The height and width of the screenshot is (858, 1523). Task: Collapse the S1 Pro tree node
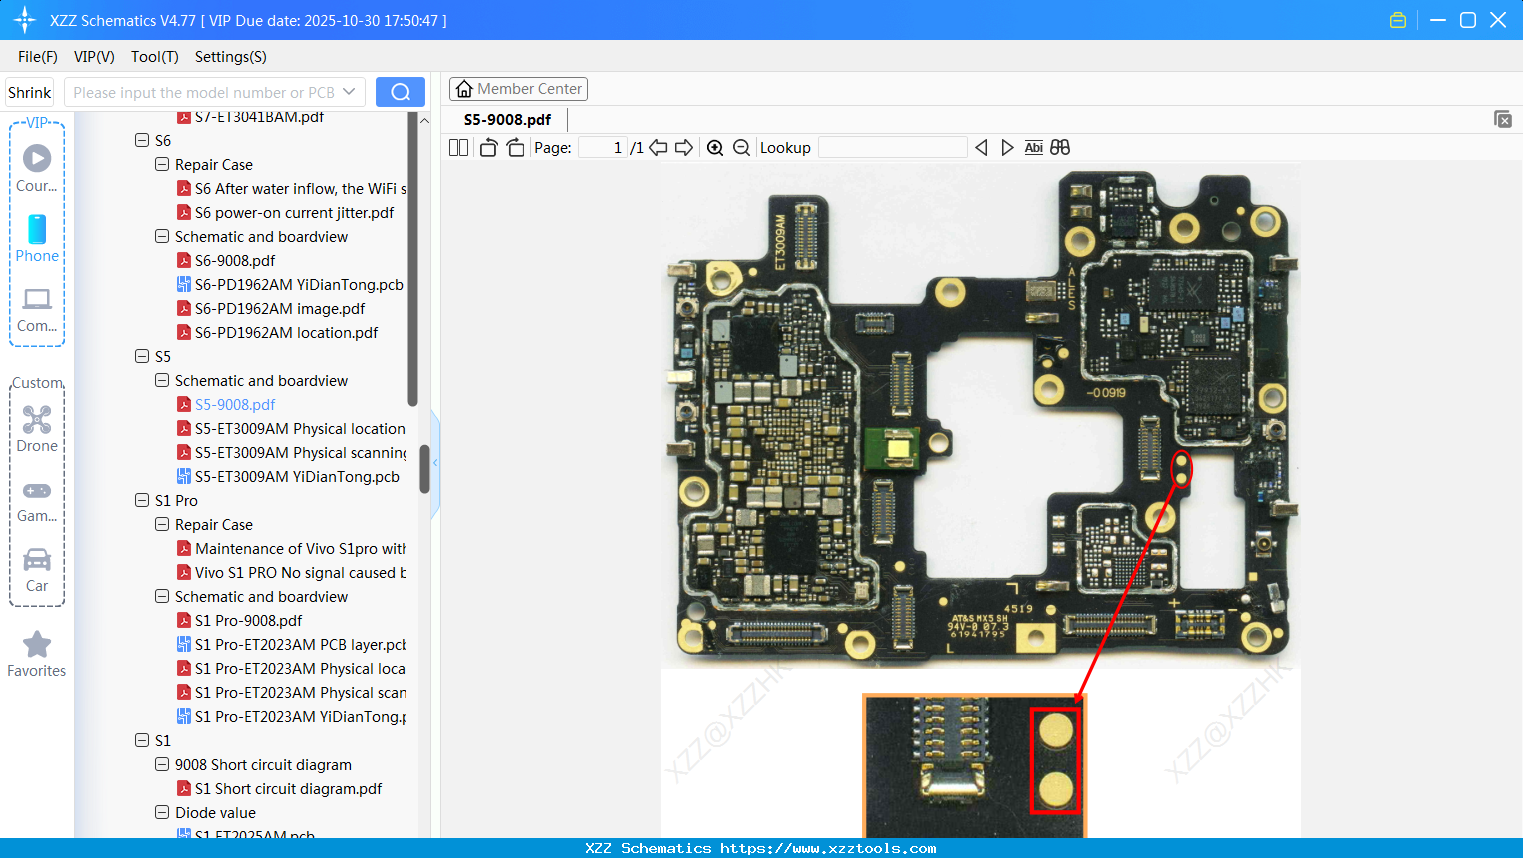[142, 501]
